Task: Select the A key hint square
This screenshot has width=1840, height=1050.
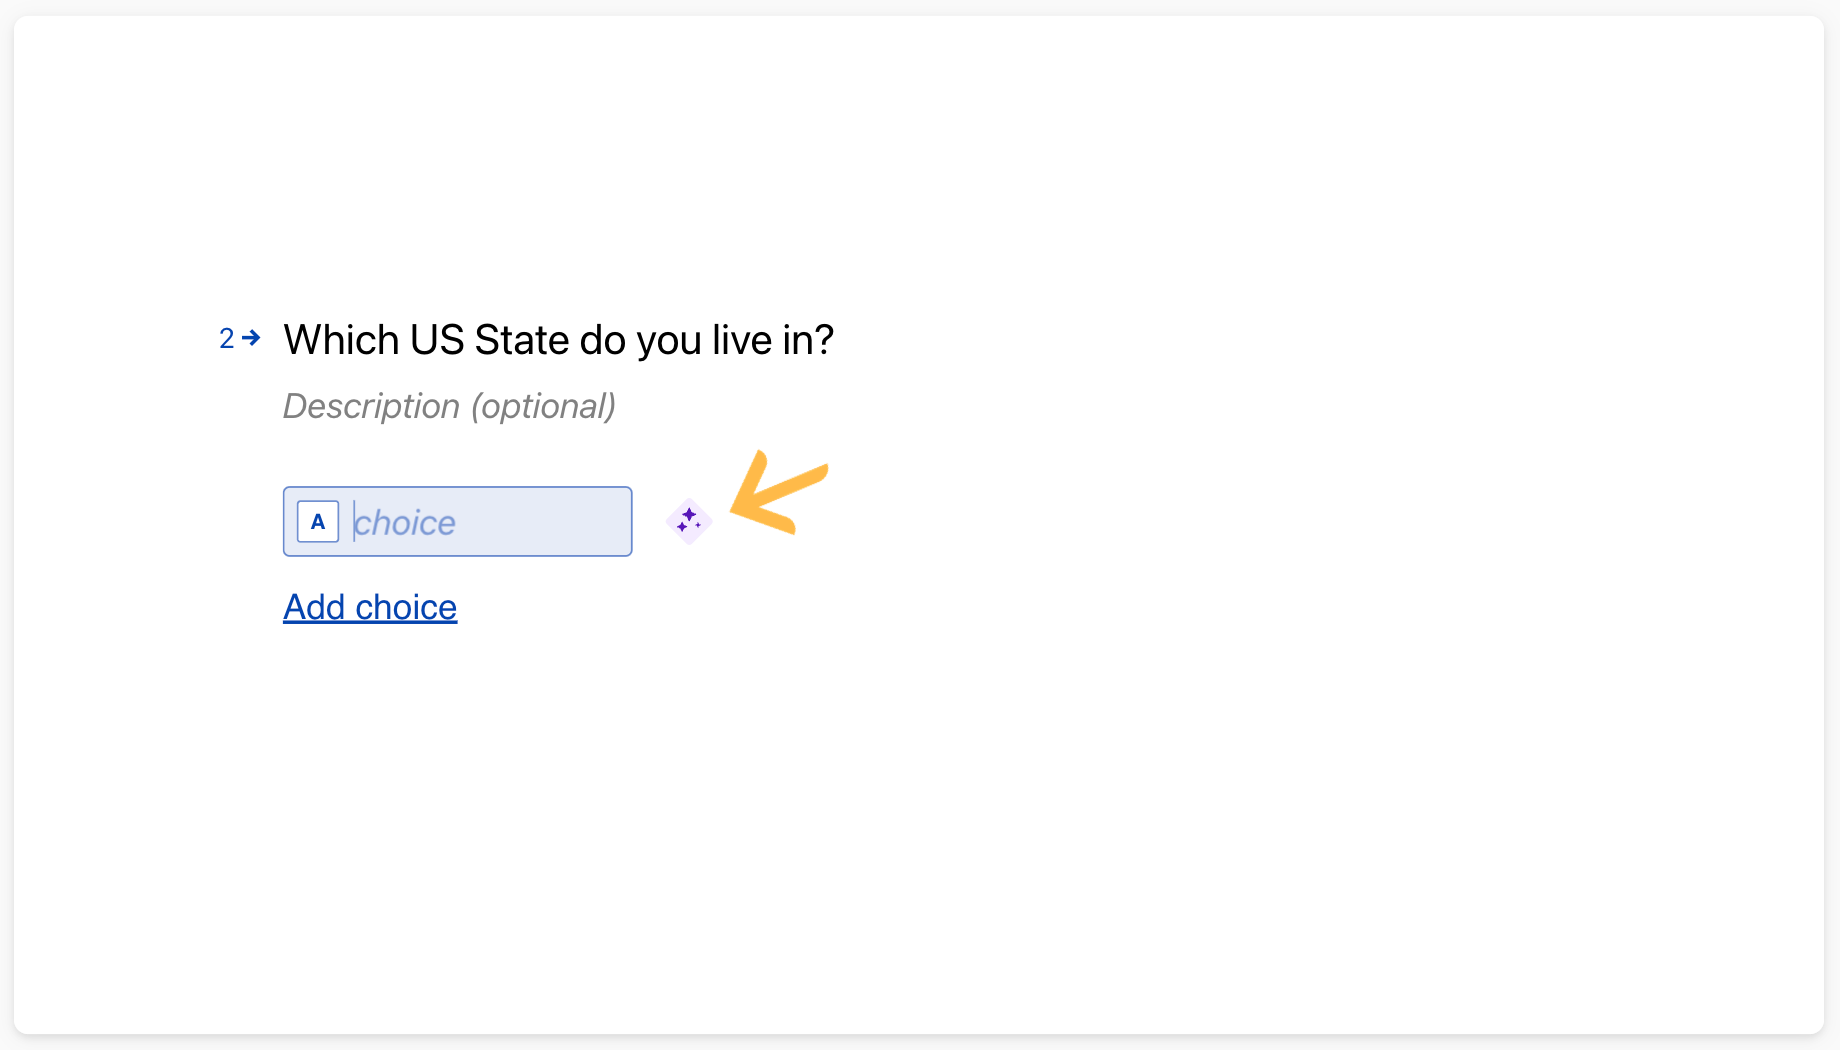Action: tap(318, 522)
